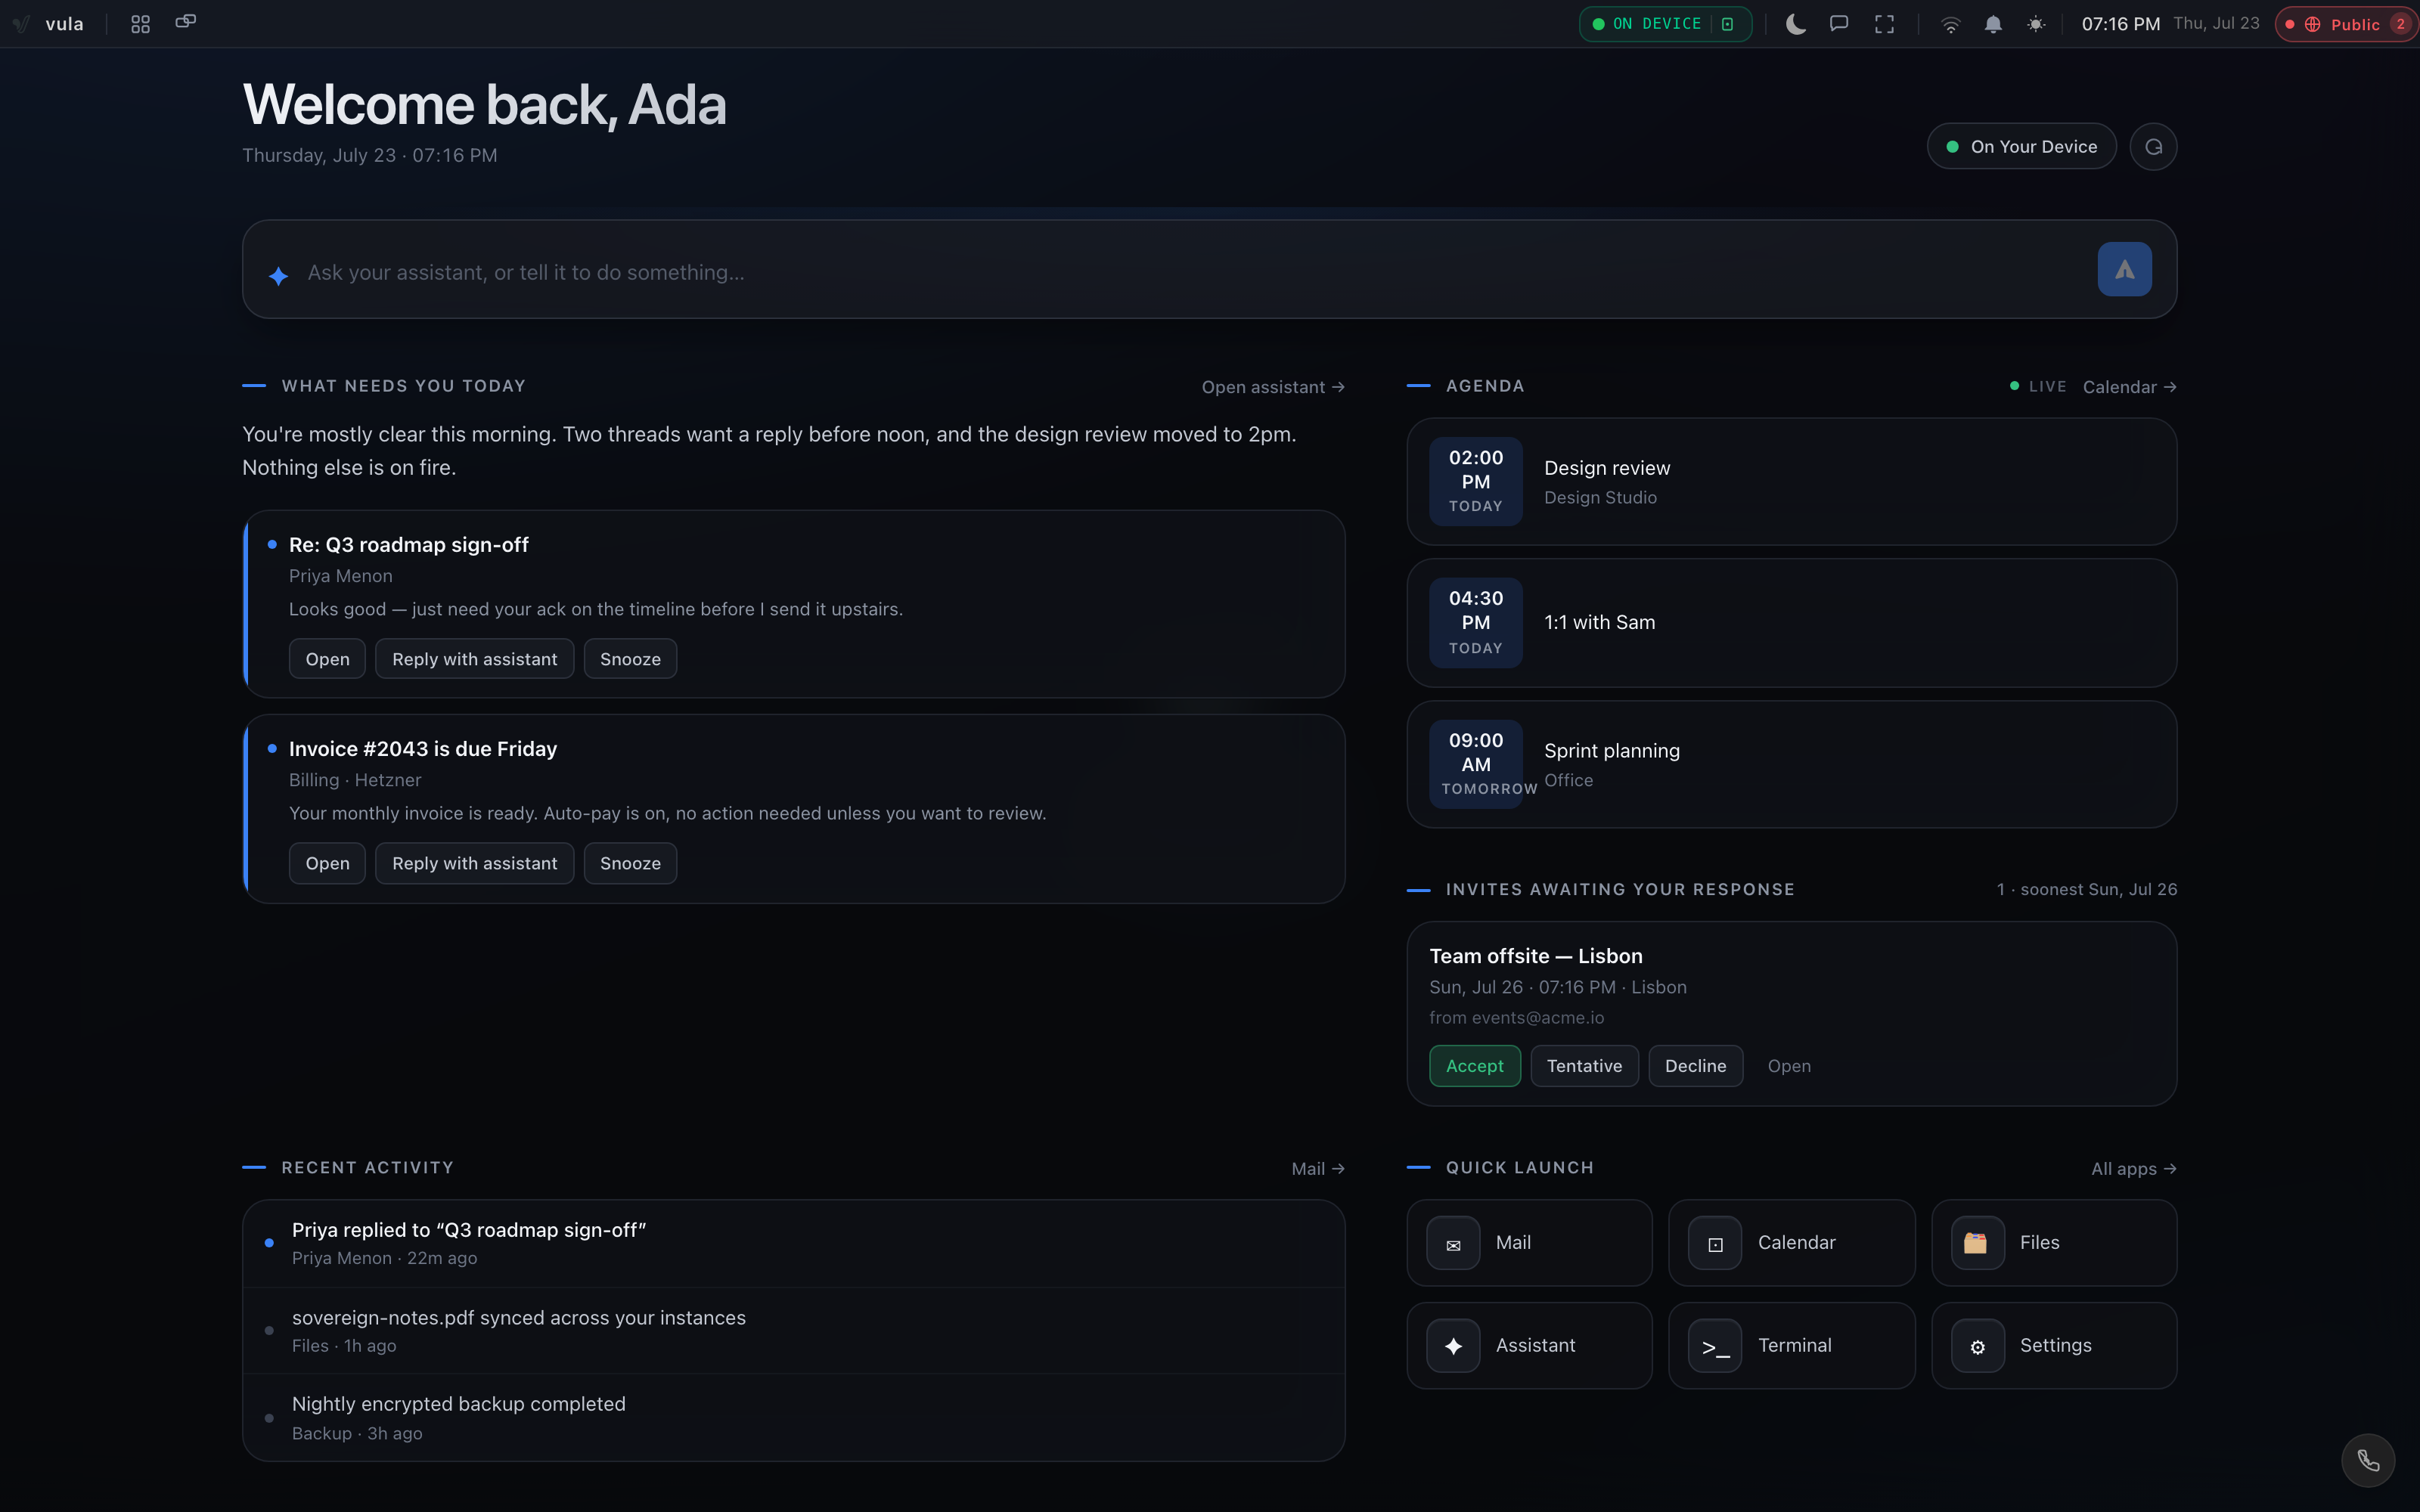Select the Sprint planning agenda item
The image size is (2420, 1512).
(x=1791, y=764)
